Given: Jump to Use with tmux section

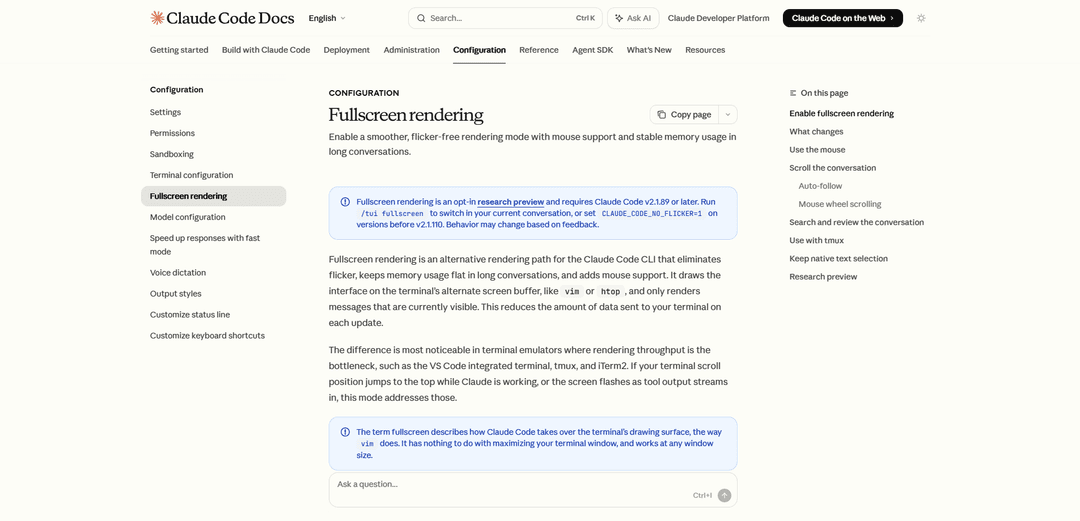Looking at the screenshot, I should coord(816,240).
